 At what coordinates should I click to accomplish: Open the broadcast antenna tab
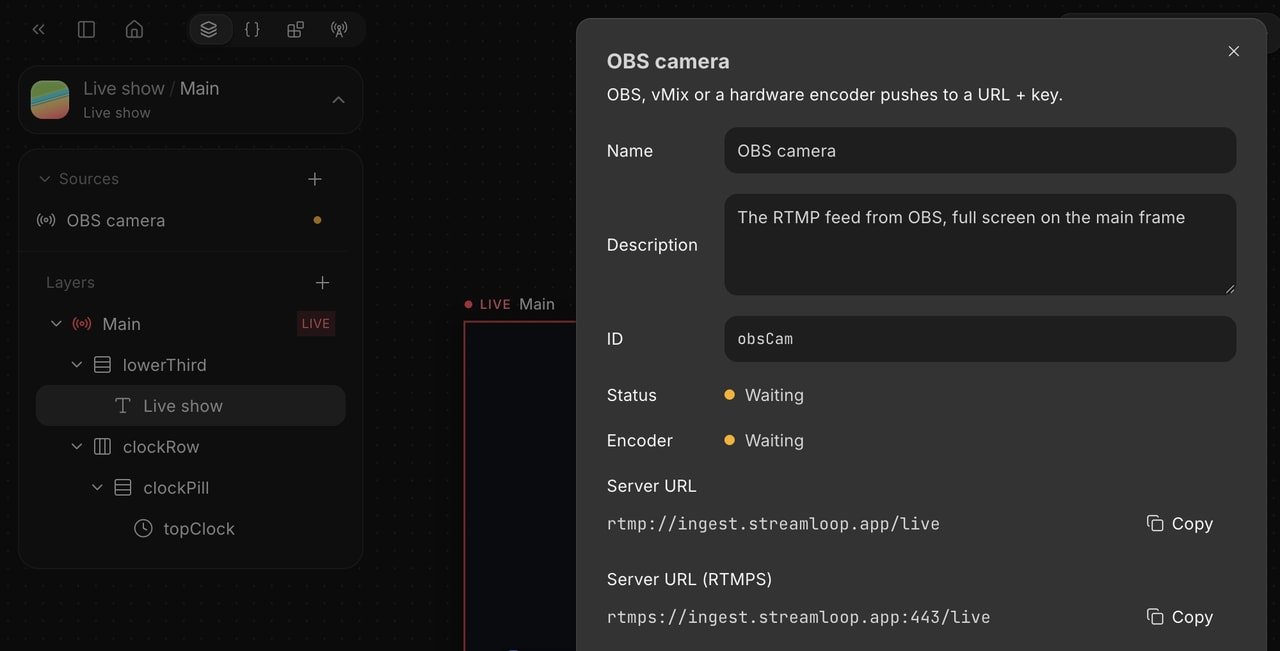pyautogui.click(x=339, y=29)
